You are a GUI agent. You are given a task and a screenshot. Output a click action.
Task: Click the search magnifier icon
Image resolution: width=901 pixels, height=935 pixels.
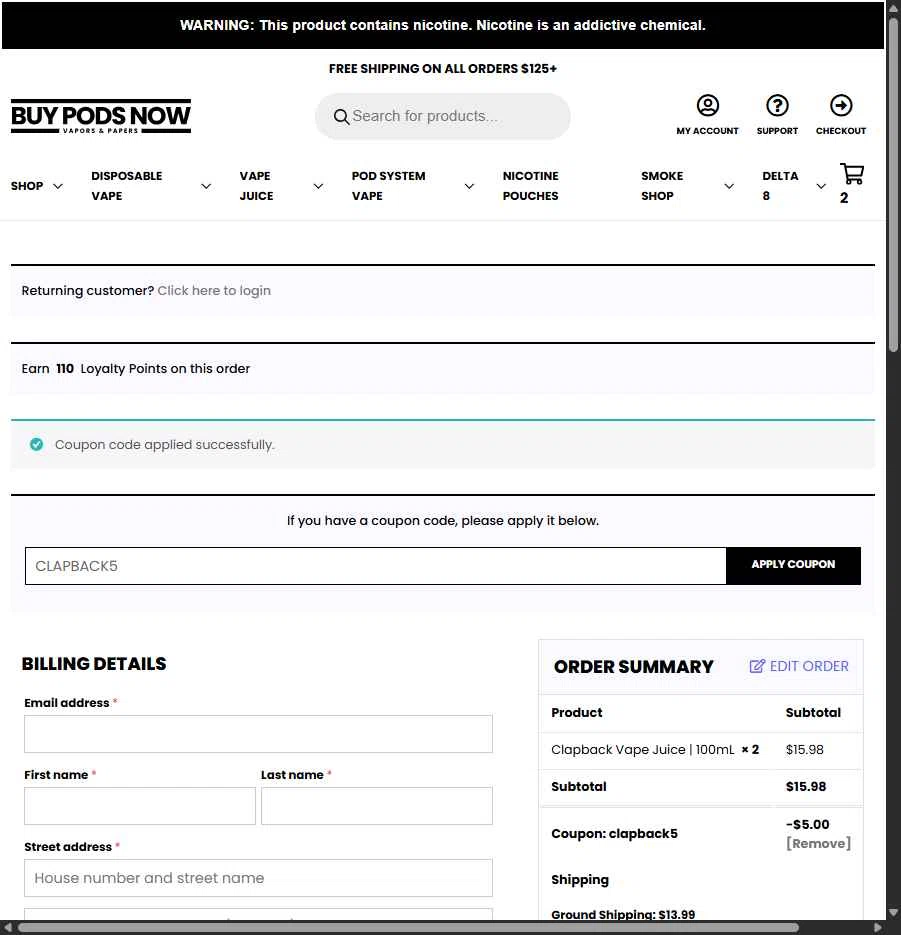(x=342, y=117)
